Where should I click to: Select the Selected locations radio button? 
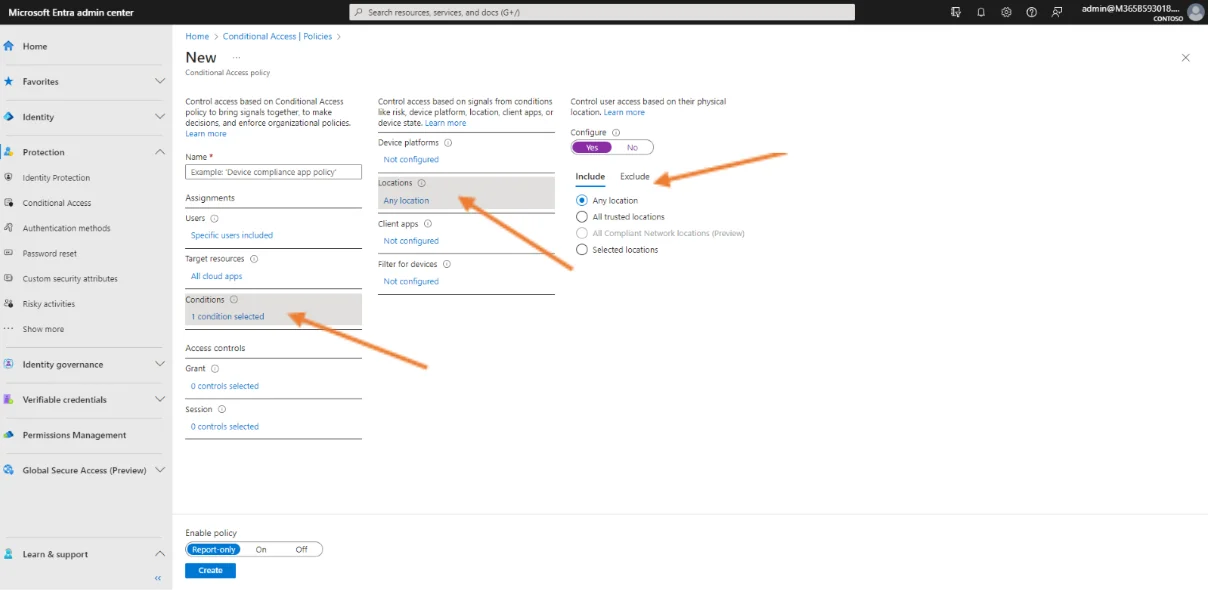click(x=582, y=250)
